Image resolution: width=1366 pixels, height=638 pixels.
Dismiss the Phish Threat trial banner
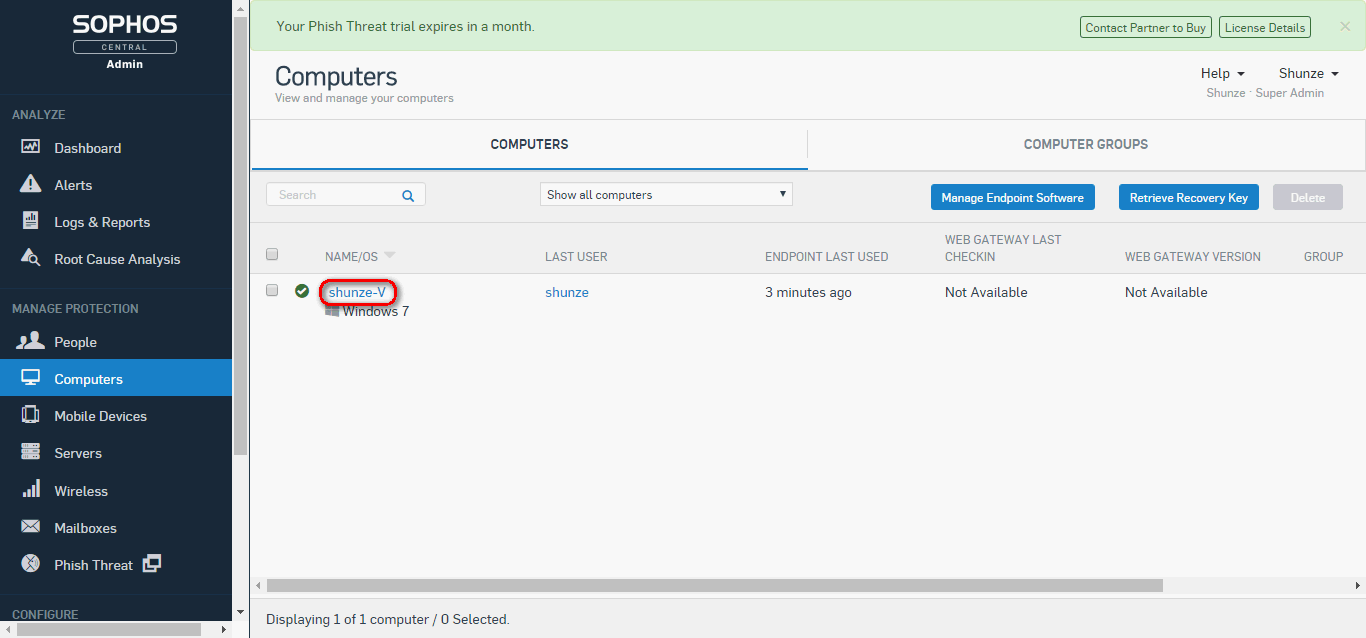1345,27
